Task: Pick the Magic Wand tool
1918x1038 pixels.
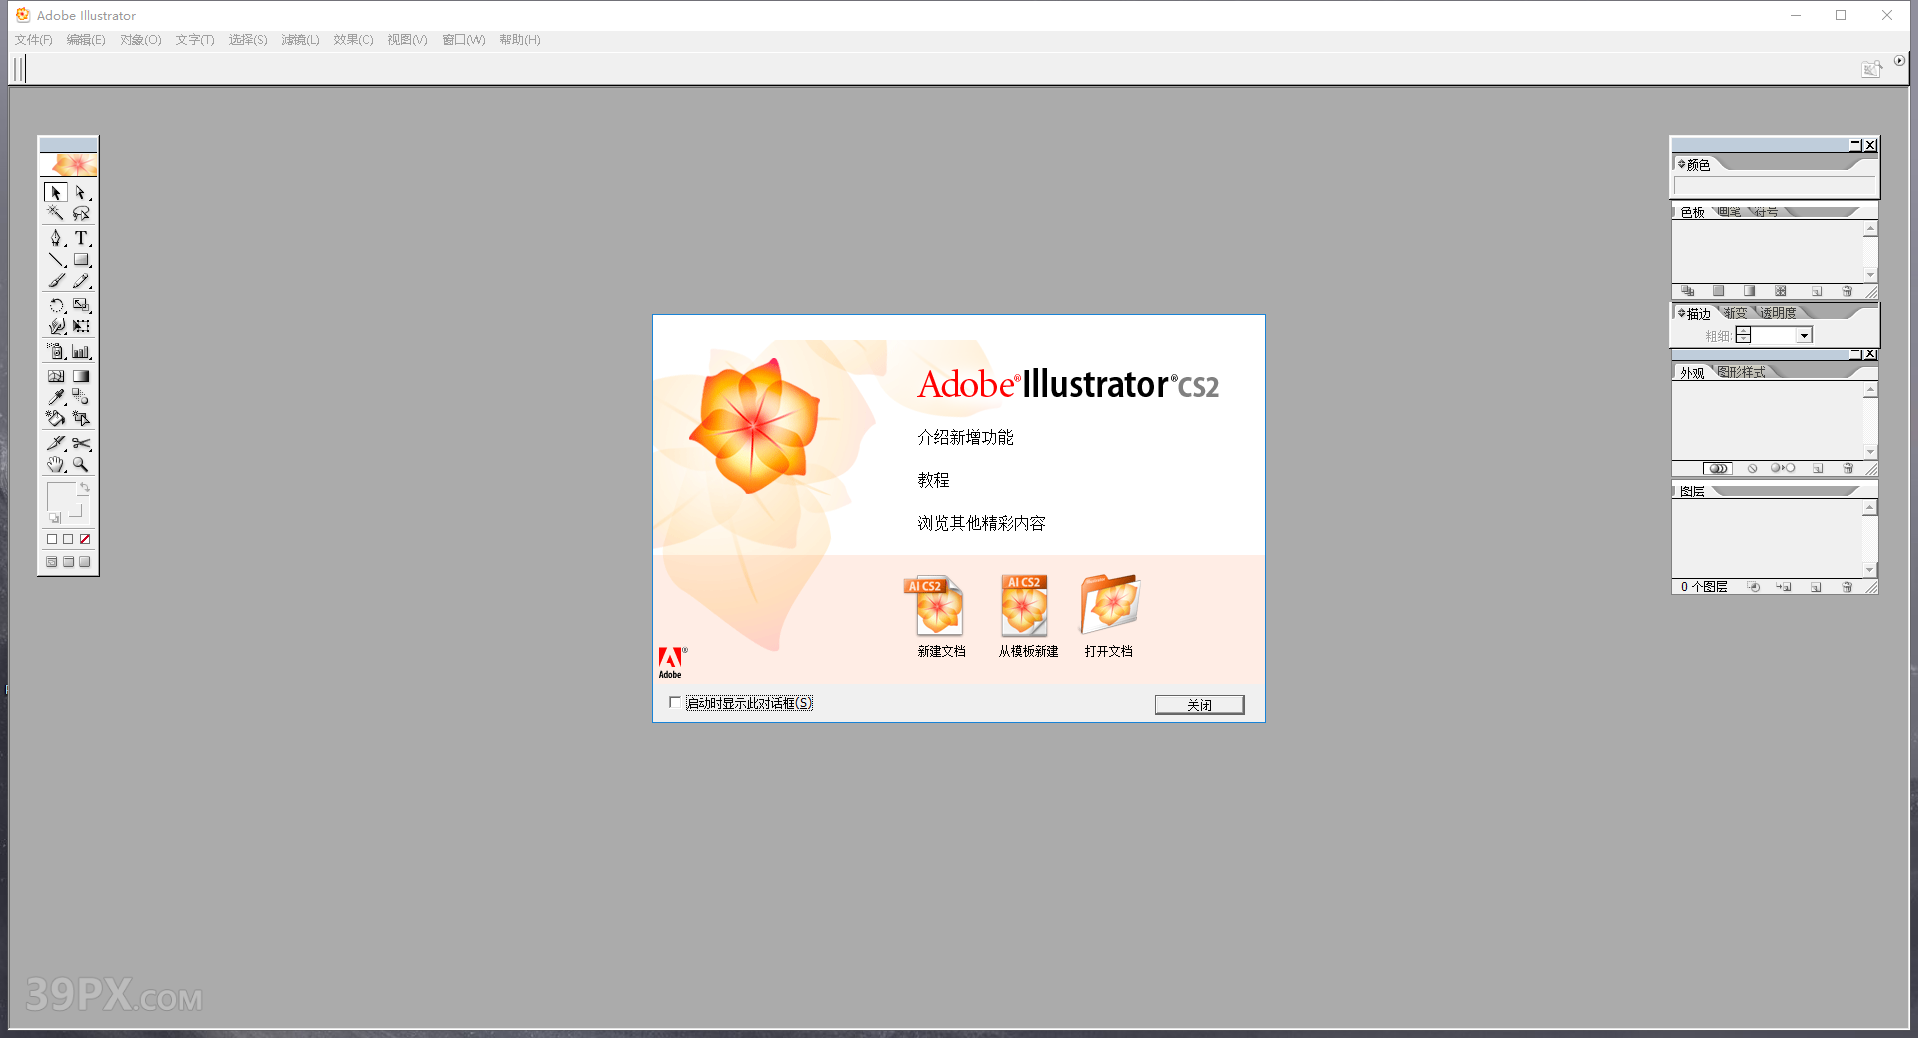Action: [x=55, y=213]
